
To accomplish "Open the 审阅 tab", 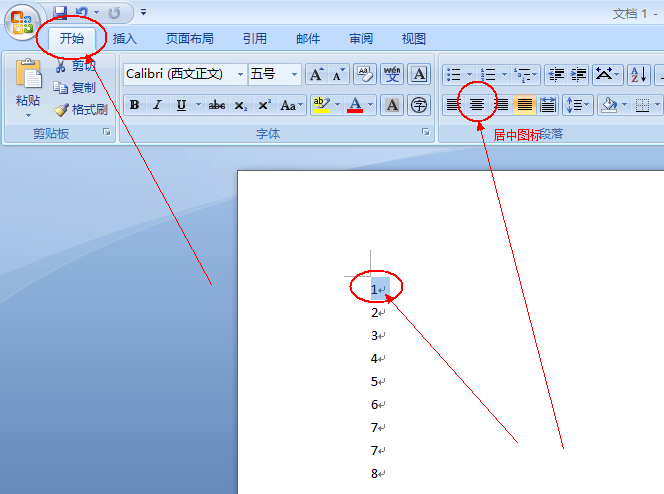I will pos(361,39).
